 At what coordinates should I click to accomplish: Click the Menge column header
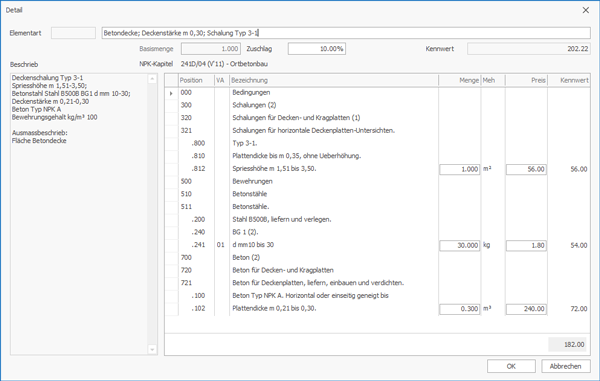tap(460, 80)
